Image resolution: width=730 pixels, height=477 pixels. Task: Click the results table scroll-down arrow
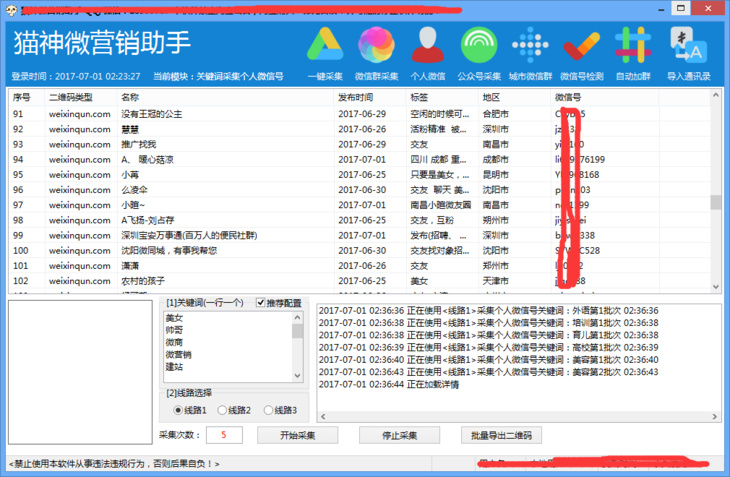pos(716,287)
